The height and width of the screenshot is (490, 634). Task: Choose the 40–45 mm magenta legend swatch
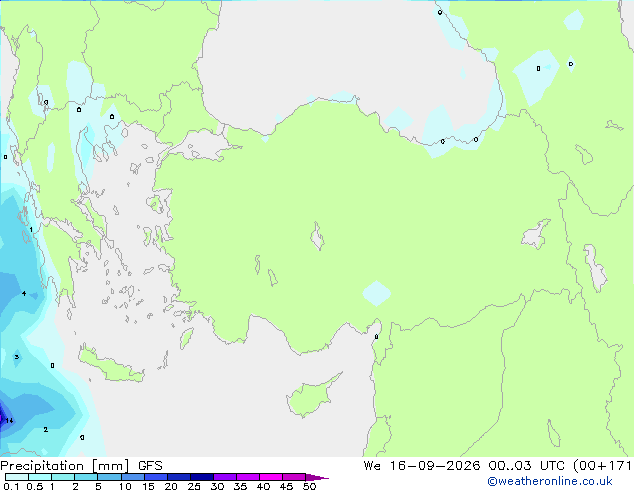coord(271,477)
